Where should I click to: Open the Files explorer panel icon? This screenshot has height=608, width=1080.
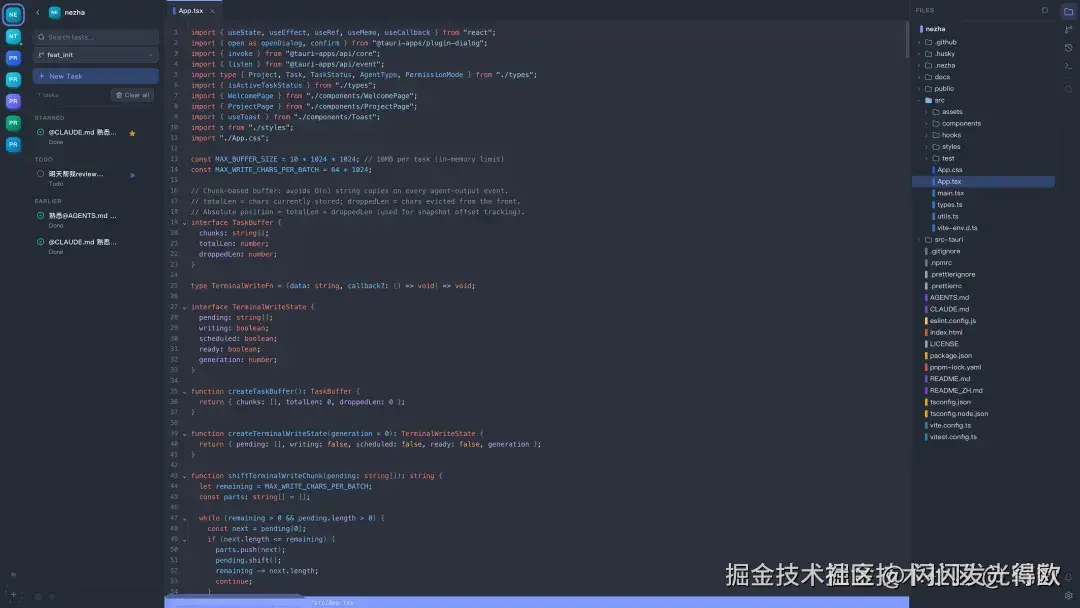(x=1068, y=11)
